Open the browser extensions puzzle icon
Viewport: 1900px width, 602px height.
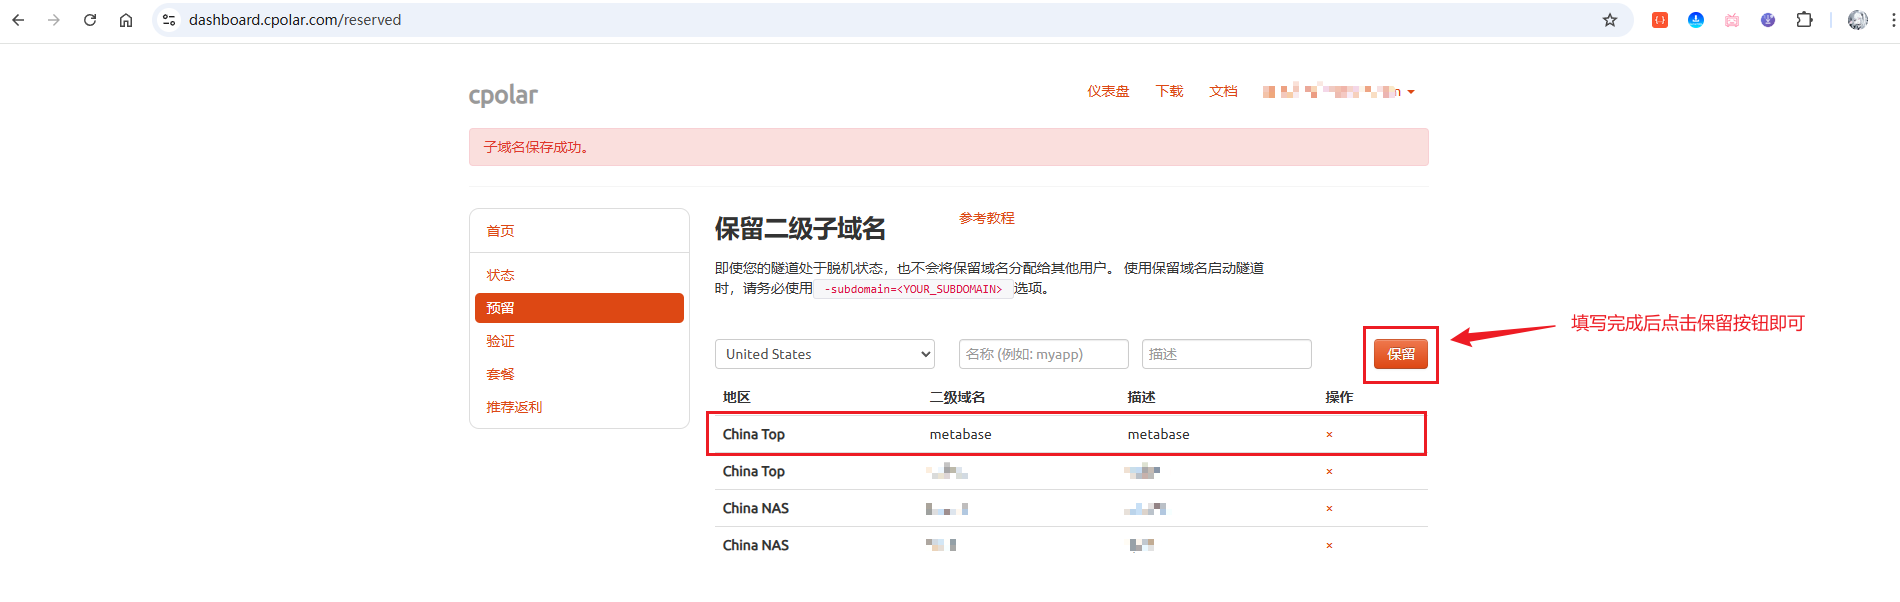1804,20
